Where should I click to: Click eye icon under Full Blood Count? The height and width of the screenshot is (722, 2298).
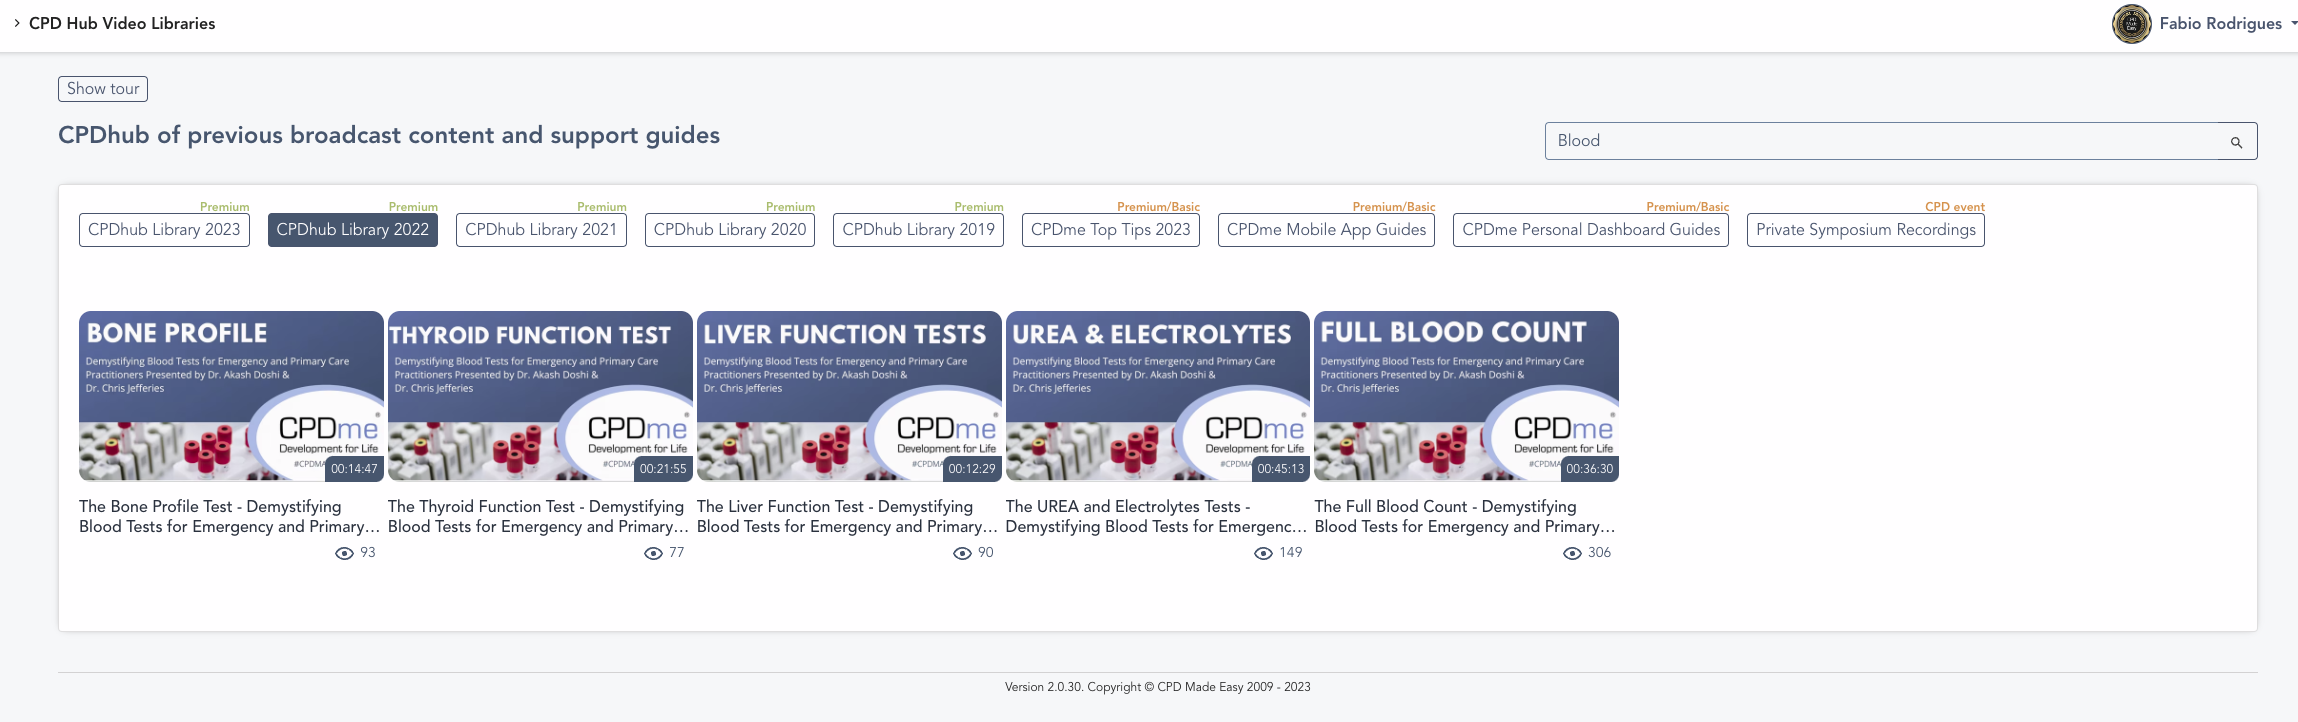pyautogui.click(x=1572, y=553)
